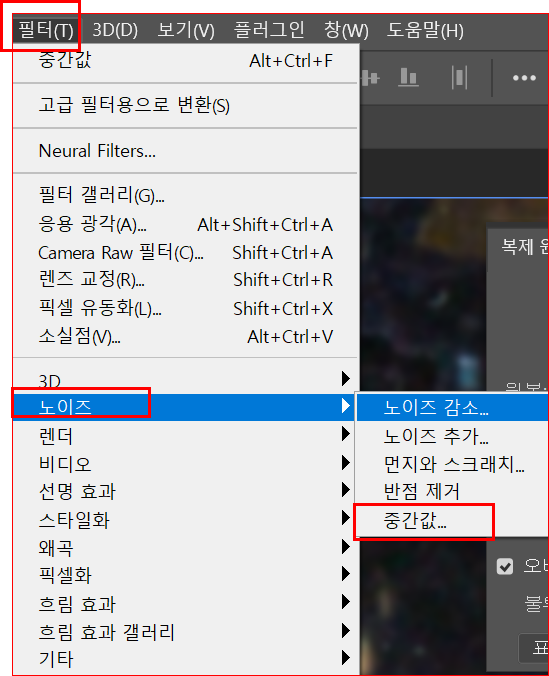The width and height of the screenshot is (549, 676).
Task: Expand the 3D filter submenu
Action: (x=186, y=379)
